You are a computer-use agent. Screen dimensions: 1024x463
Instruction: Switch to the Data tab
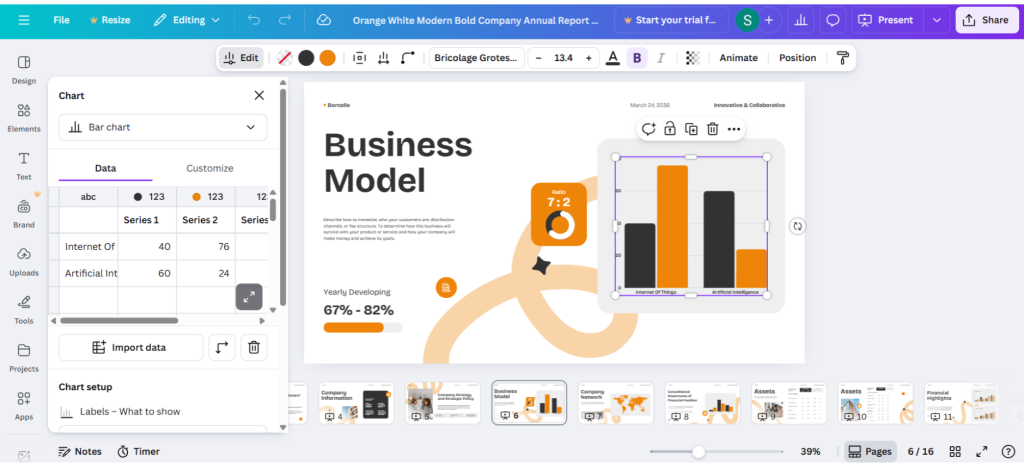pos(105,168)
